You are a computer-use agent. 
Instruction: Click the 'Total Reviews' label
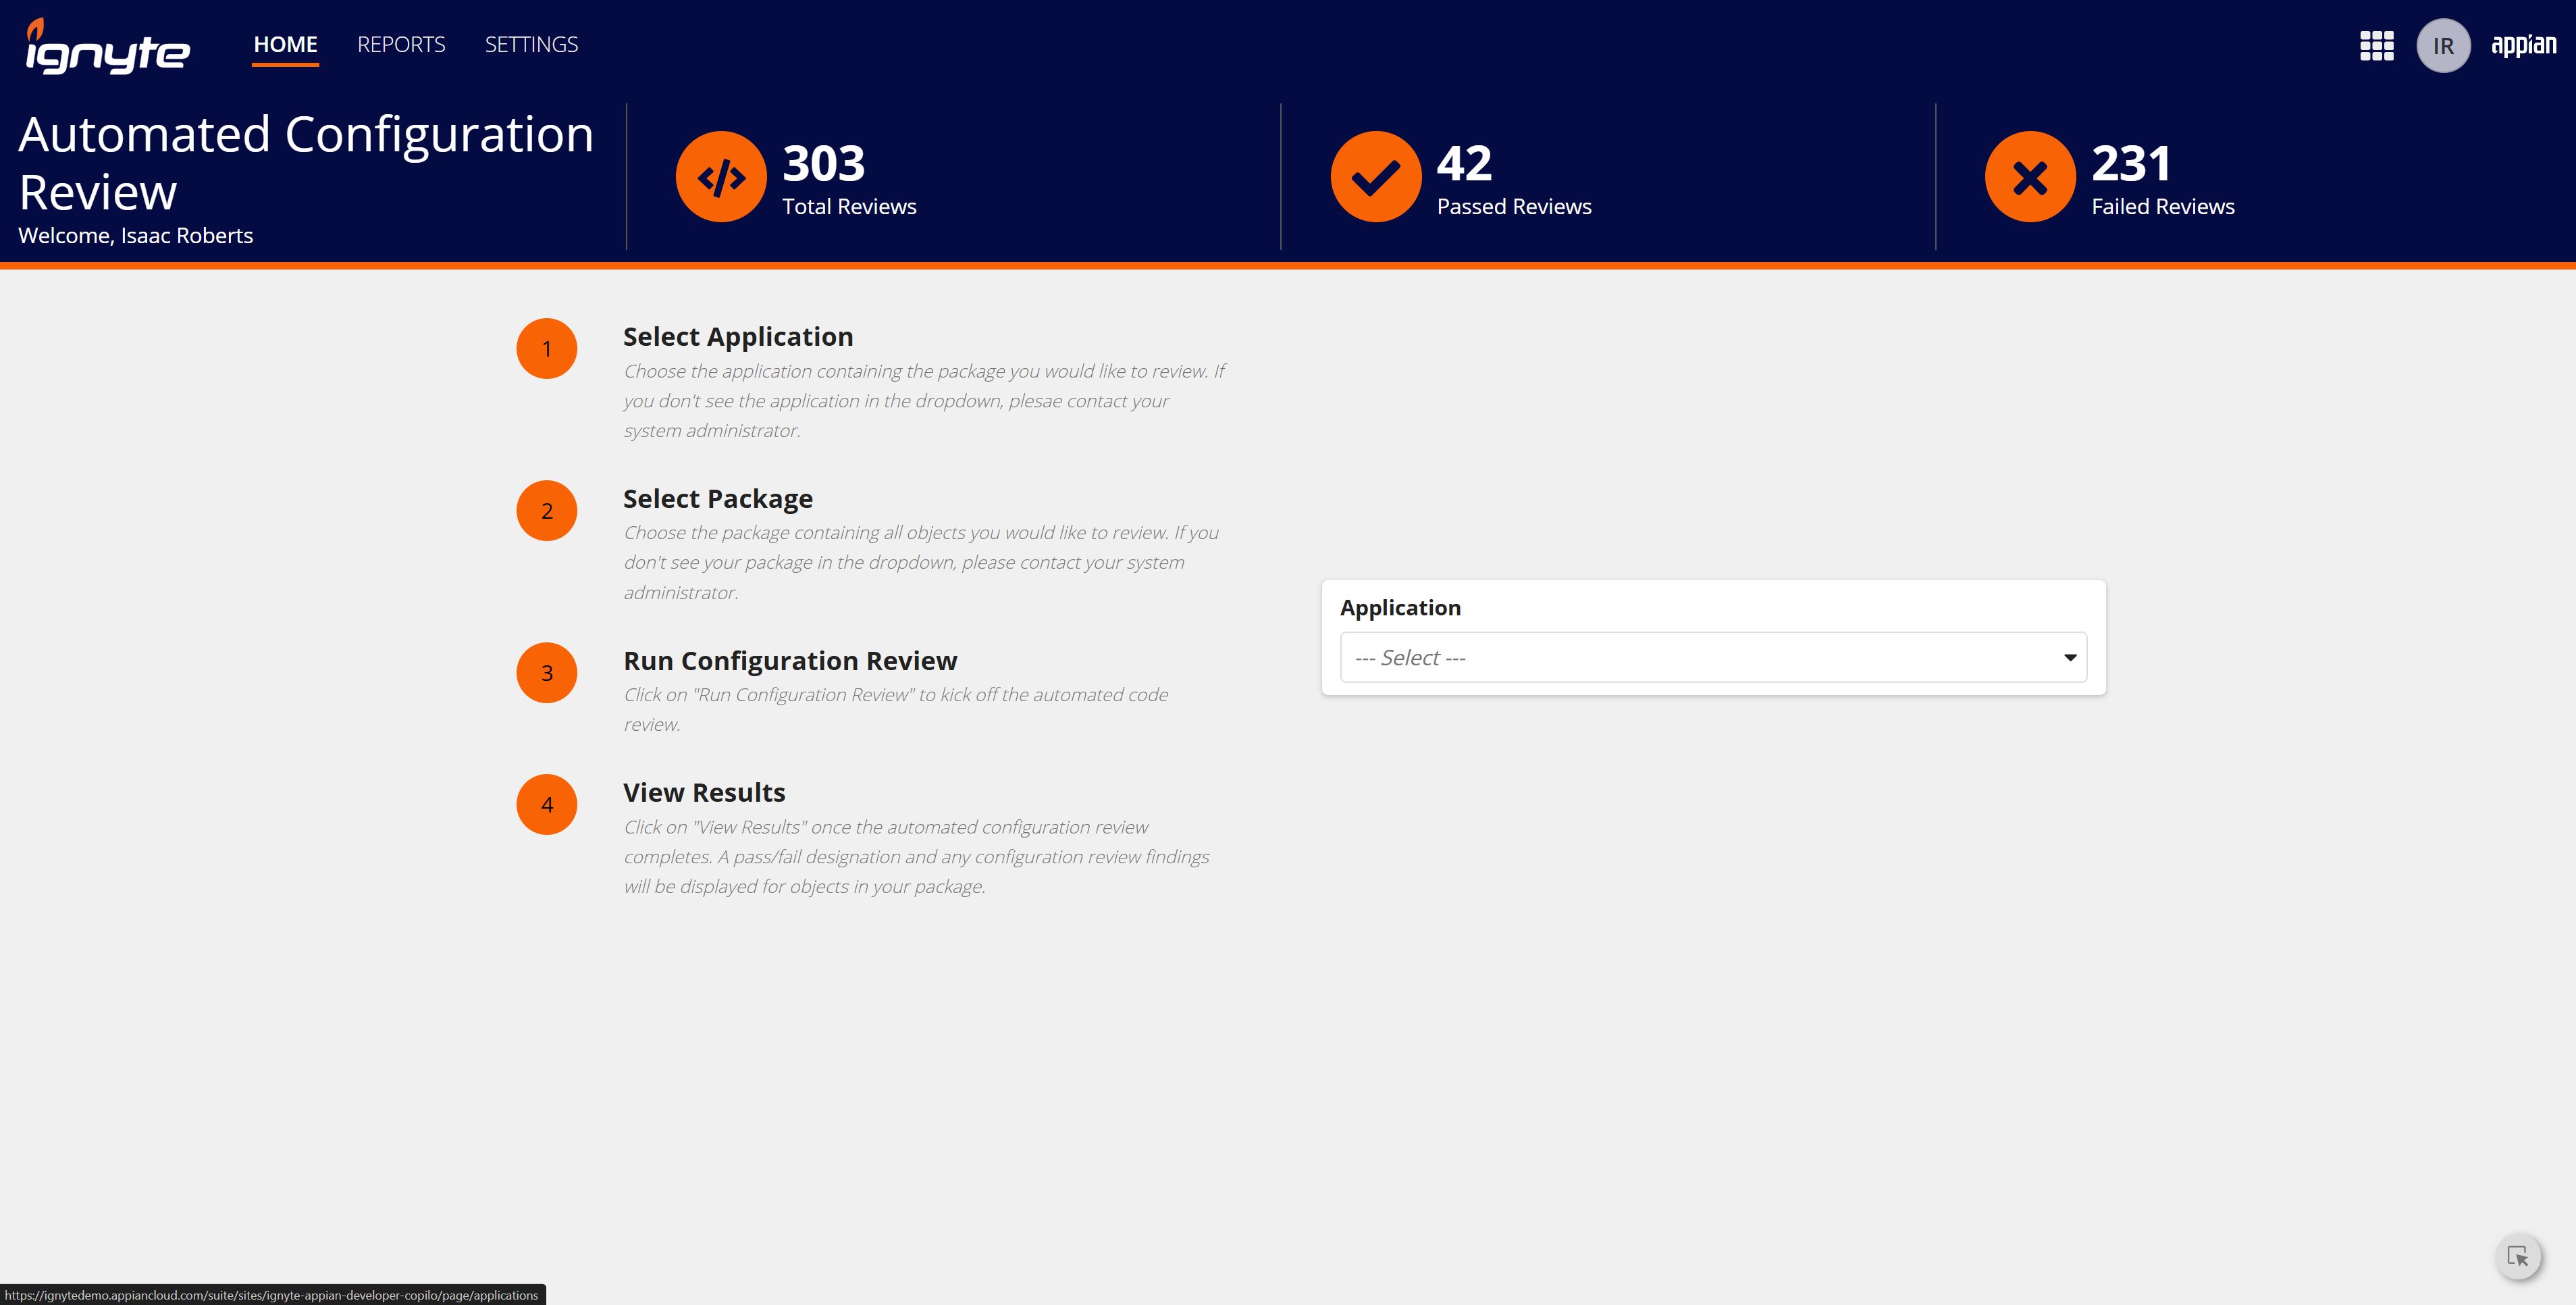[x=849, y=207]
